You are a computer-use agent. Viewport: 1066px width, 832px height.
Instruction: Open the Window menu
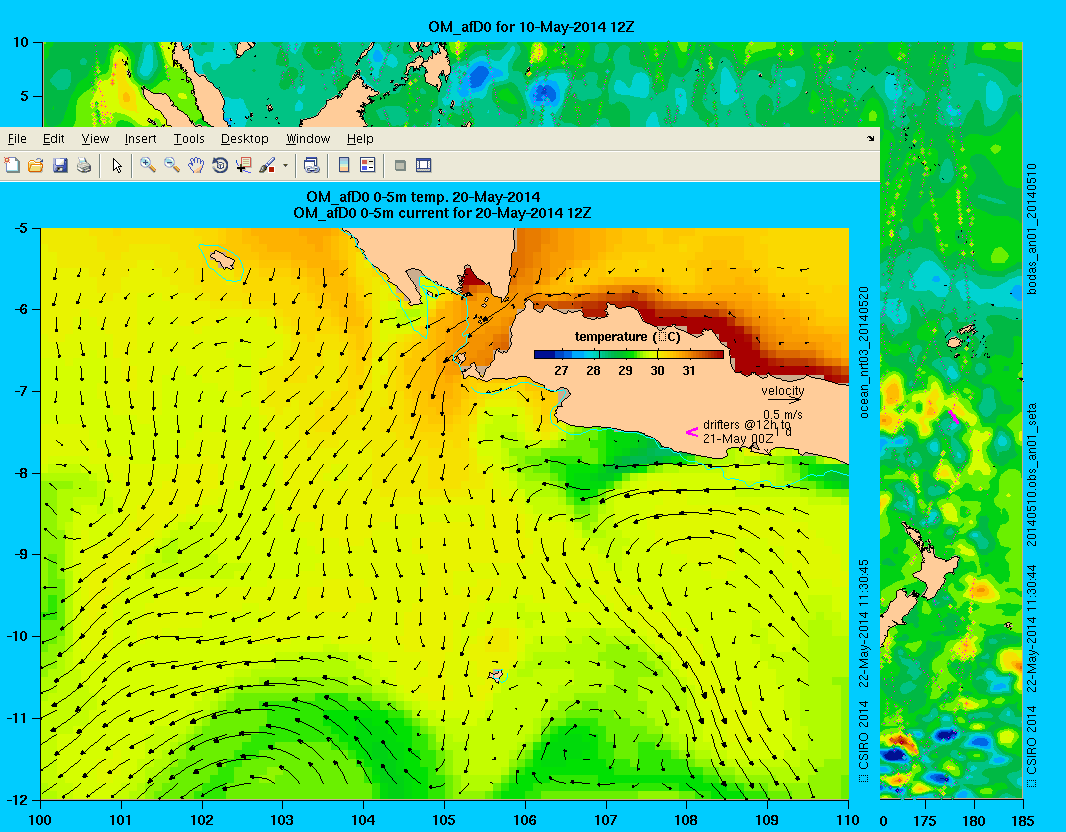coord(308,139)
